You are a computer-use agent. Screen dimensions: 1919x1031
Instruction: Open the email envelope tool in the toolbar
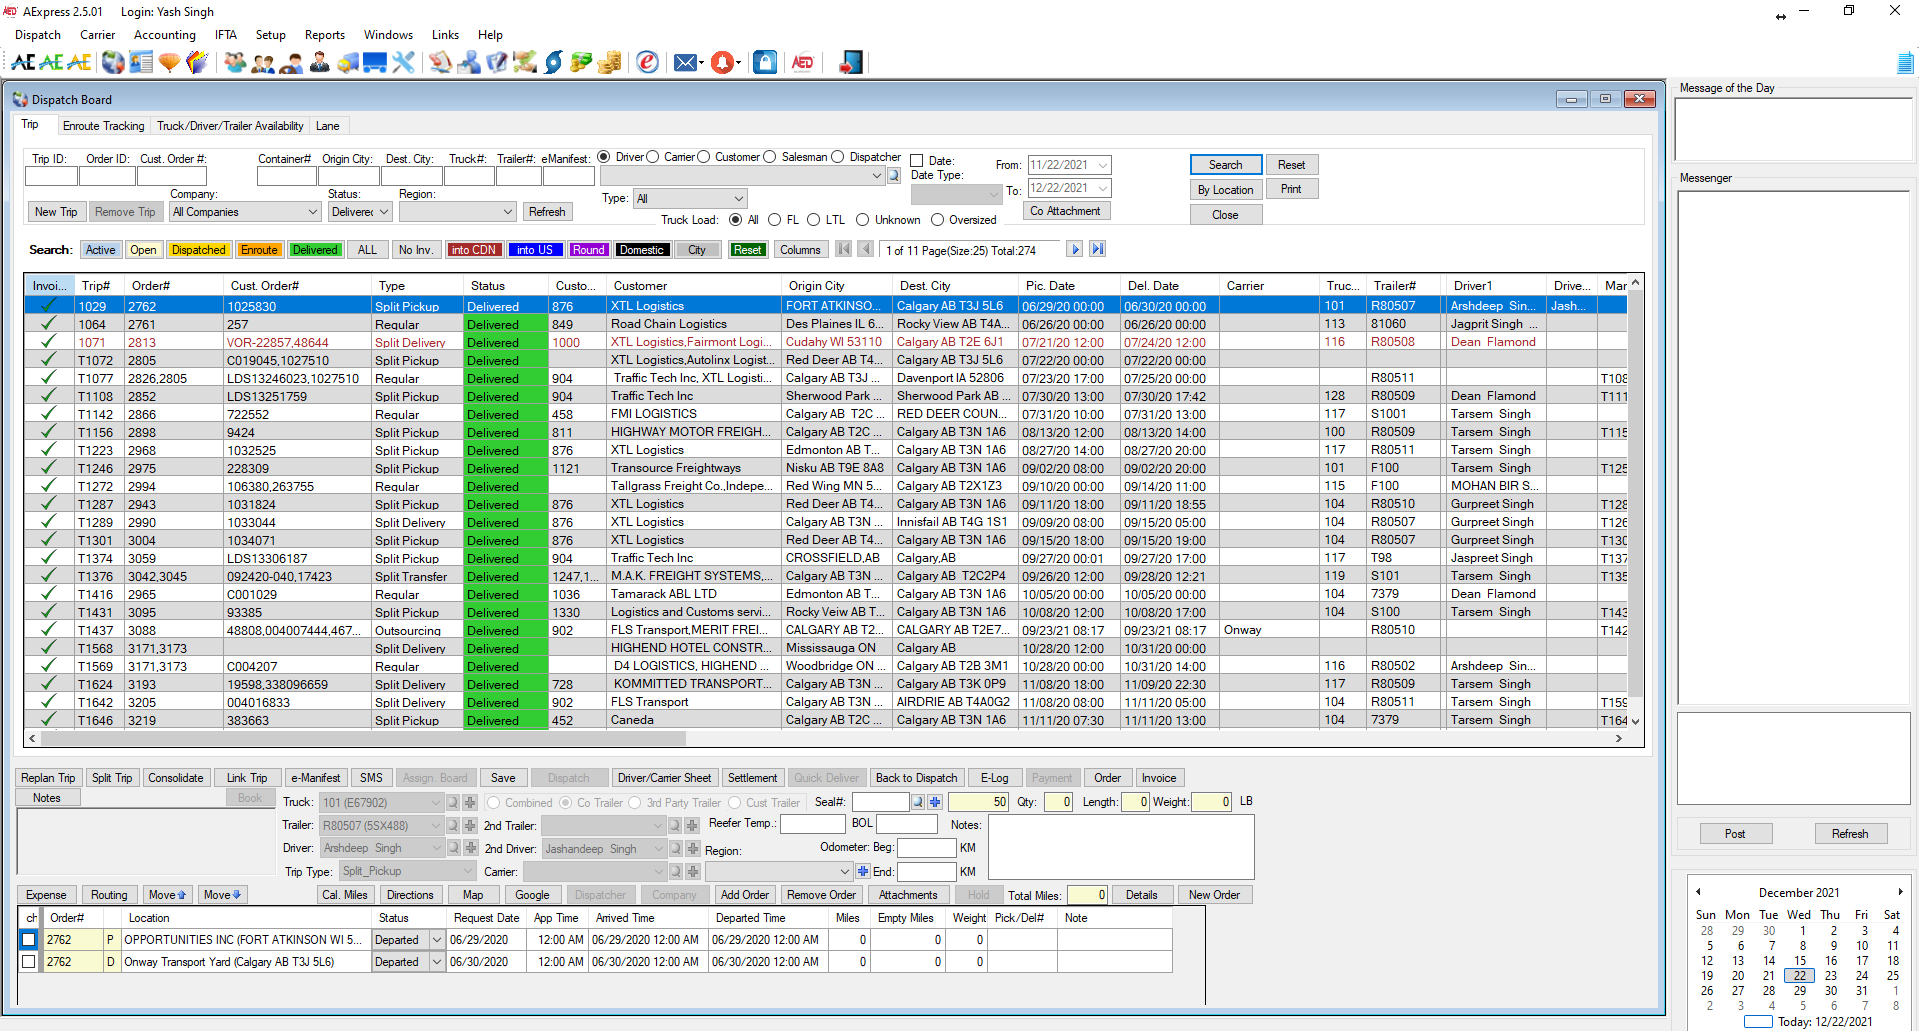click(x=686, y=62)
